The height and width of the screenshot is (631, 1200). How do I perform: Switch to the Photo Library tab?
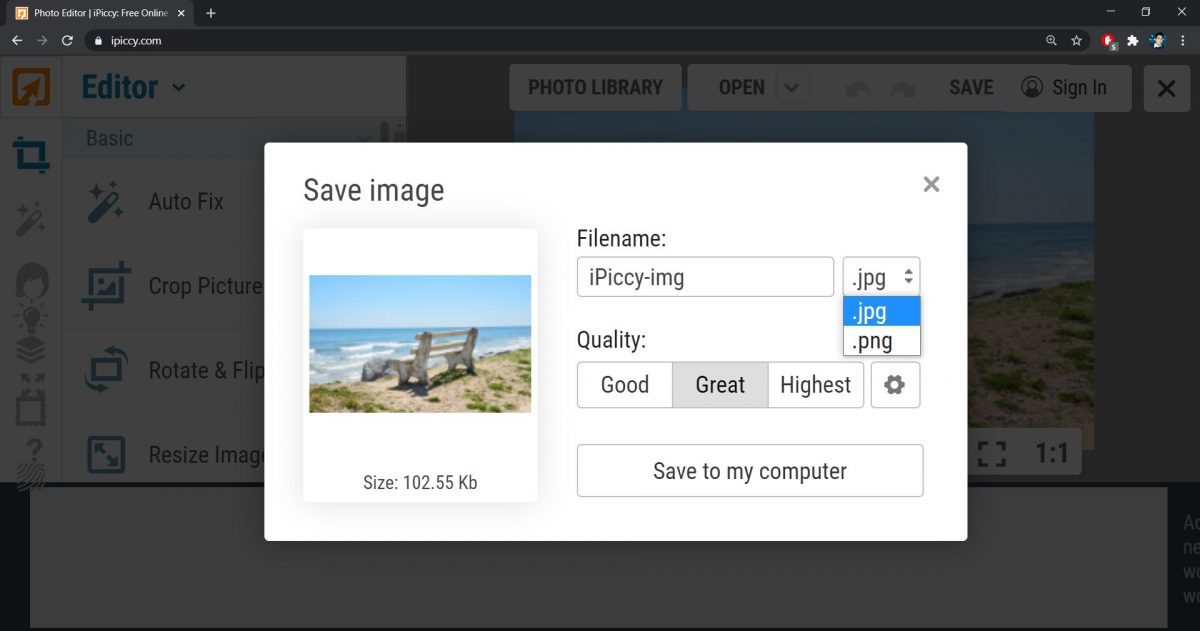595,87
